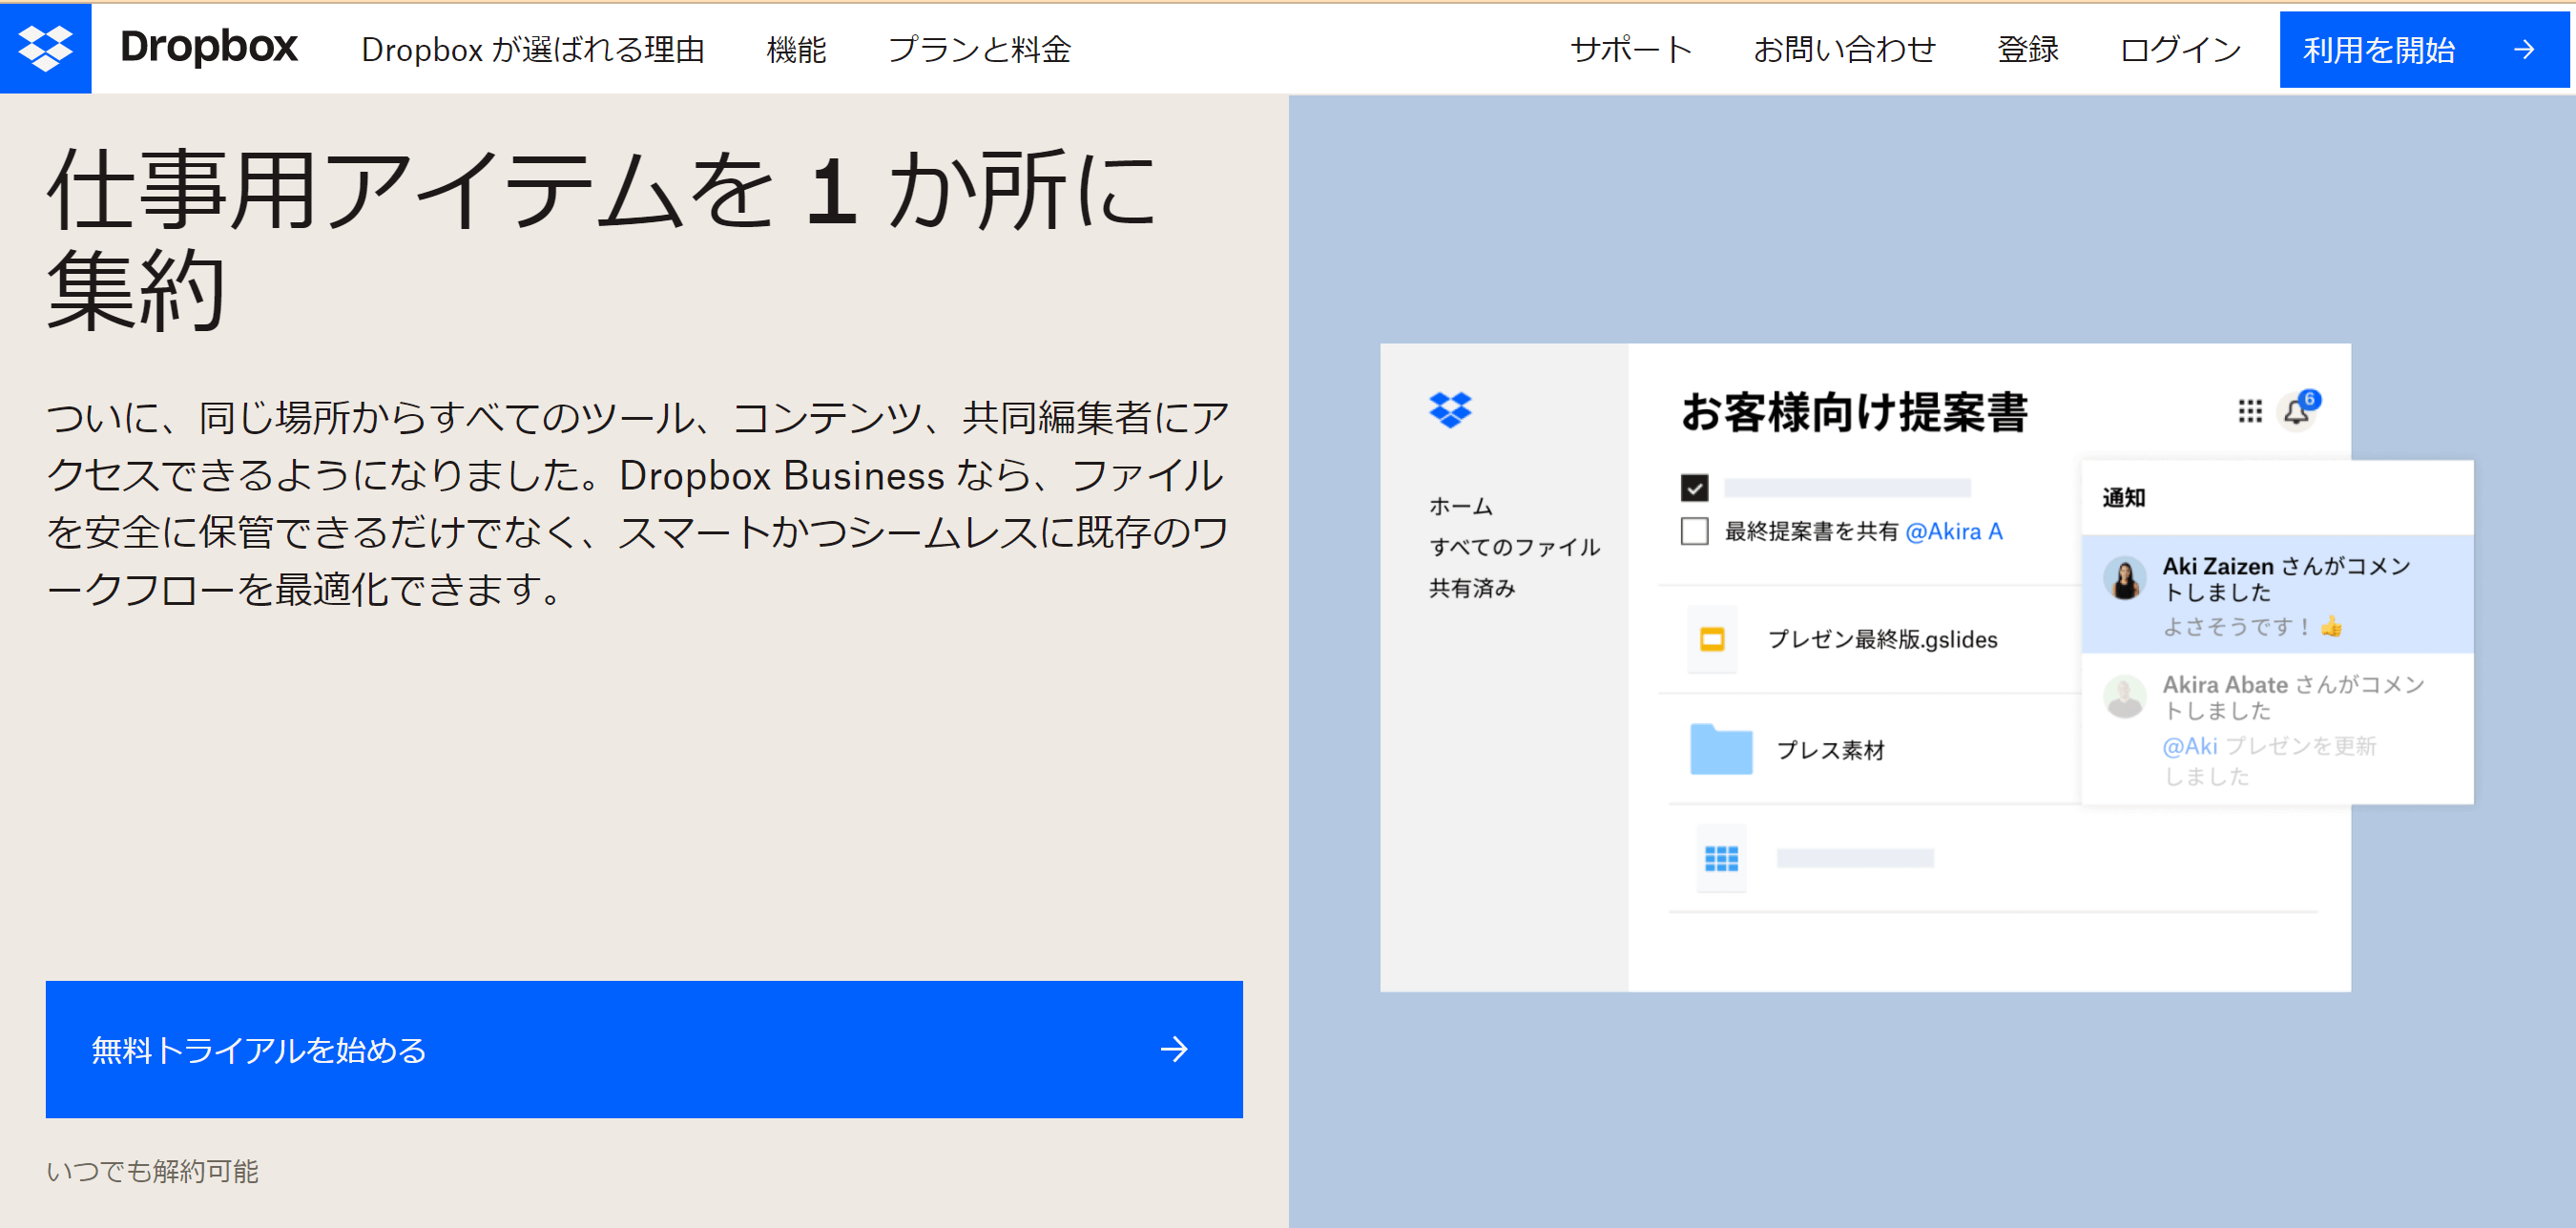Click the Dropbox icon in mockup sidebar
2576x1228 pixels.
pyautogui.click(x=1450, y=410)
